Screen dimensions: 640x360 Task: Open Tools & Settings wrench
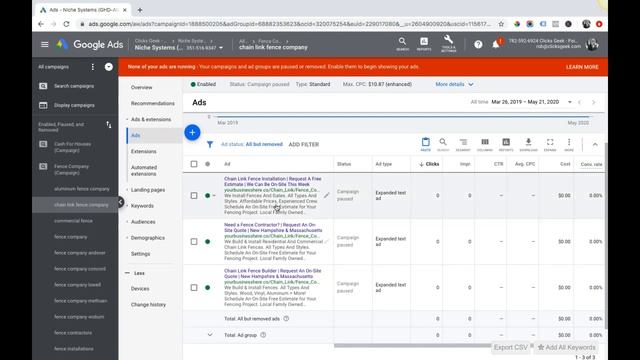[448, 44]
